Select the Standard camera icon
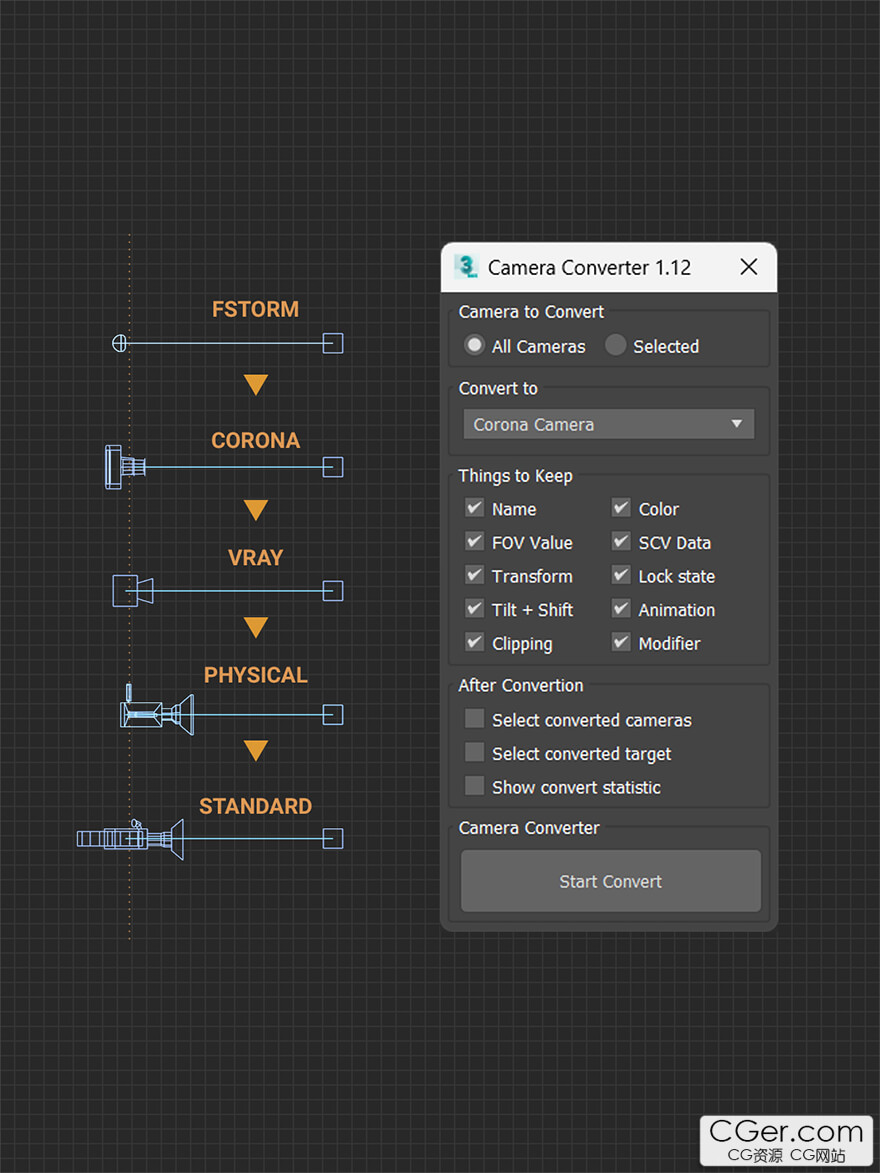Viewport: 880px width, 1173px height. (x=130, y=839)
